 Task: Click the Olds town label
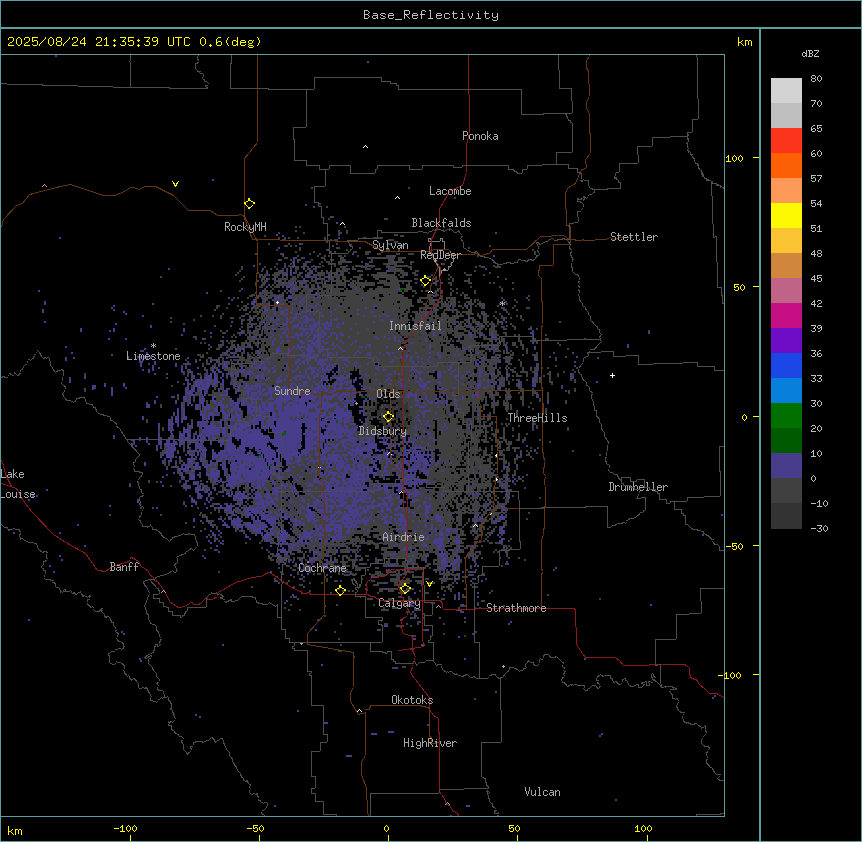[388, 394]
